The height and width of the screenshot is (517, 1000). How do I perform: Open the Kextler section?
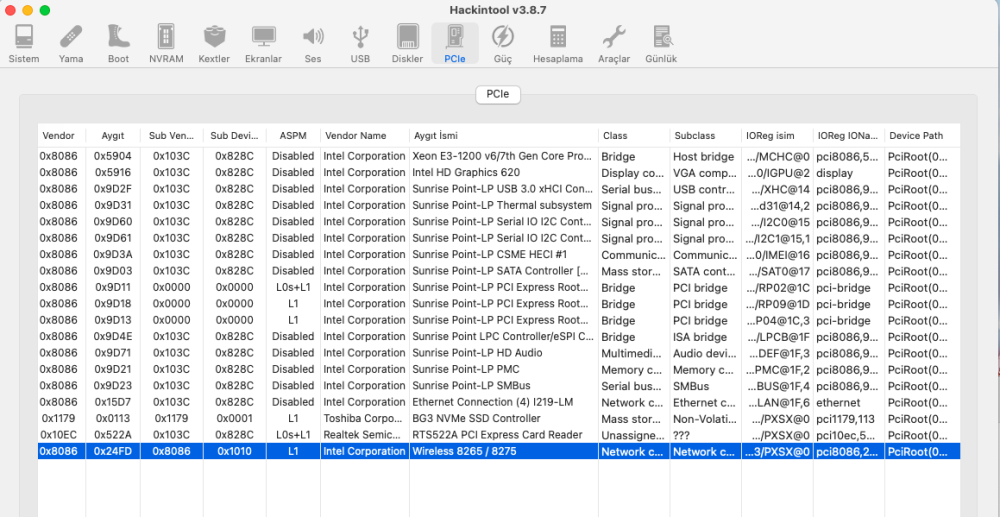(x=214, y=43)
